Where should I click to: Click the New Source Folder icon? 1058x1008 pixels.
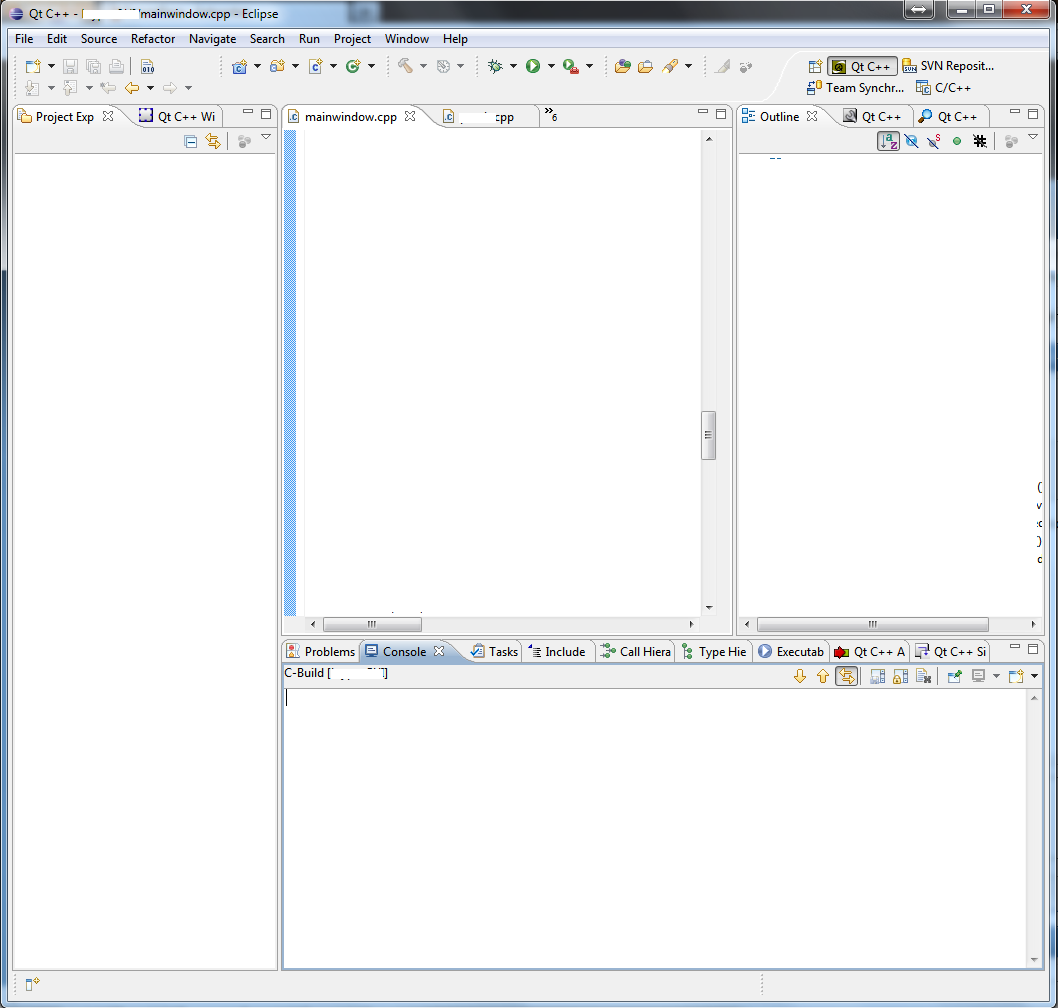(277, 66)
